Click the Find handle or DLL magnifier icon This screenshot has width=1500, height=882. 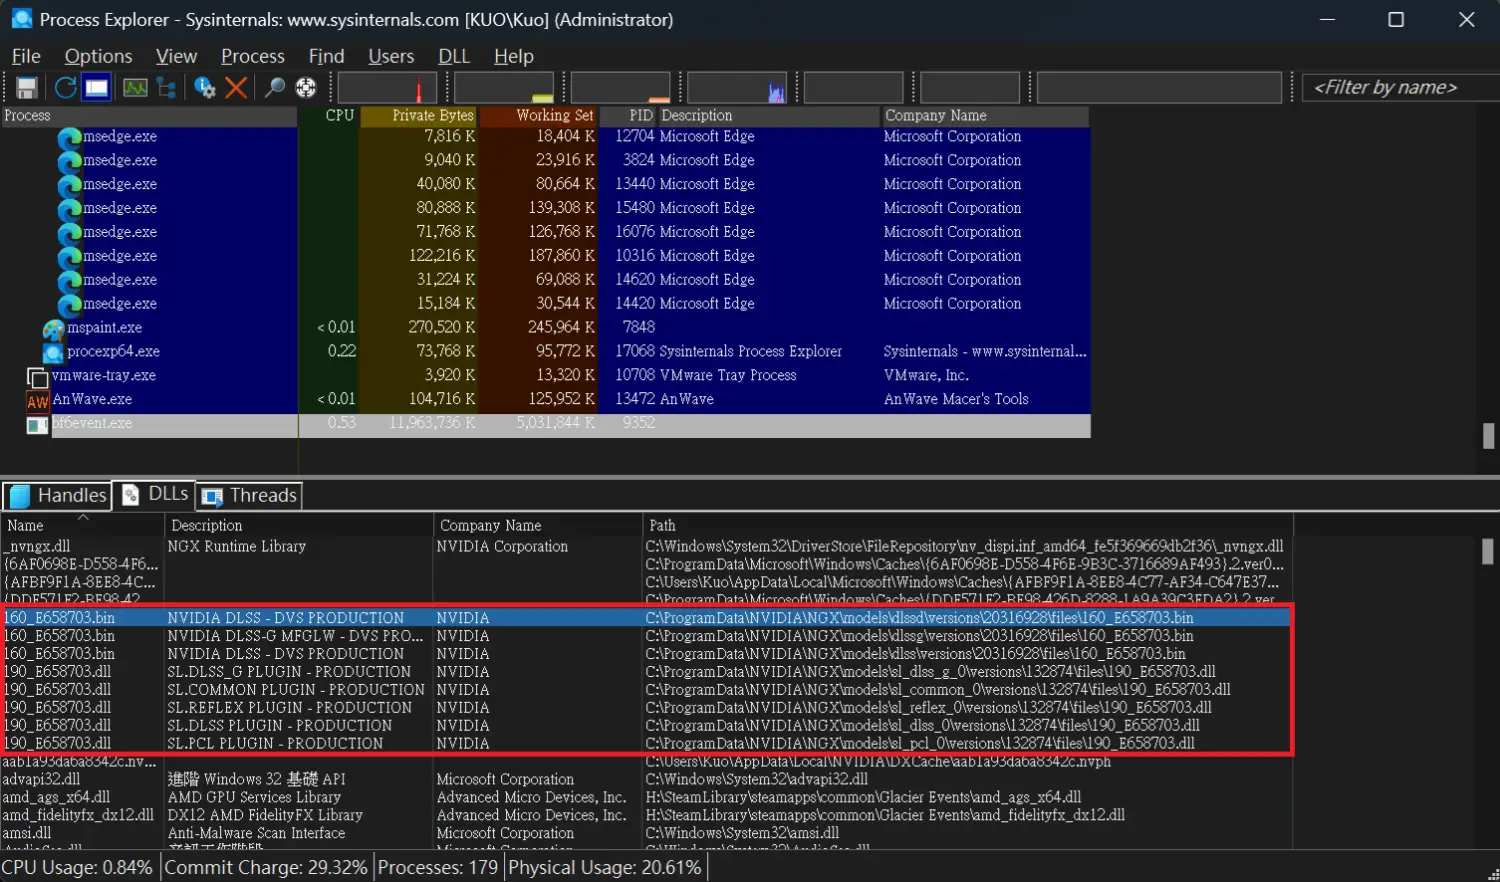tap(274, 88)
